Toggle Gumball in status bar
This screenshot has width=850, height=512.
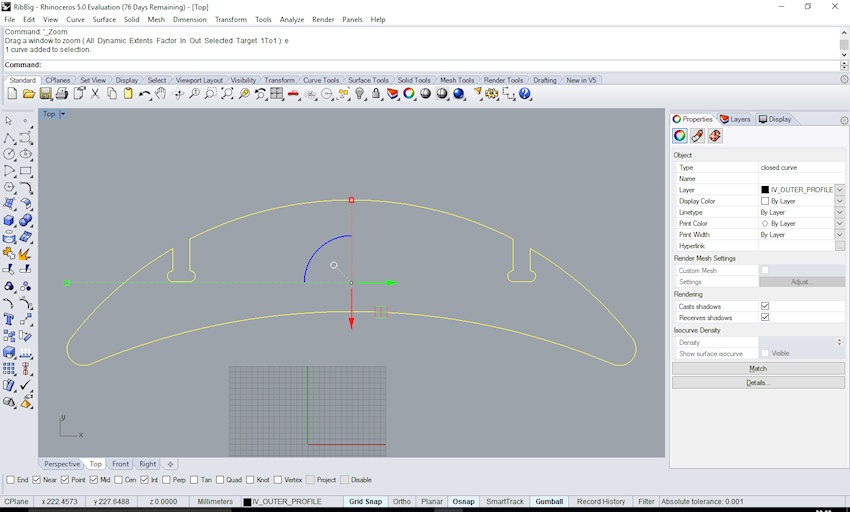pos(549,502)
